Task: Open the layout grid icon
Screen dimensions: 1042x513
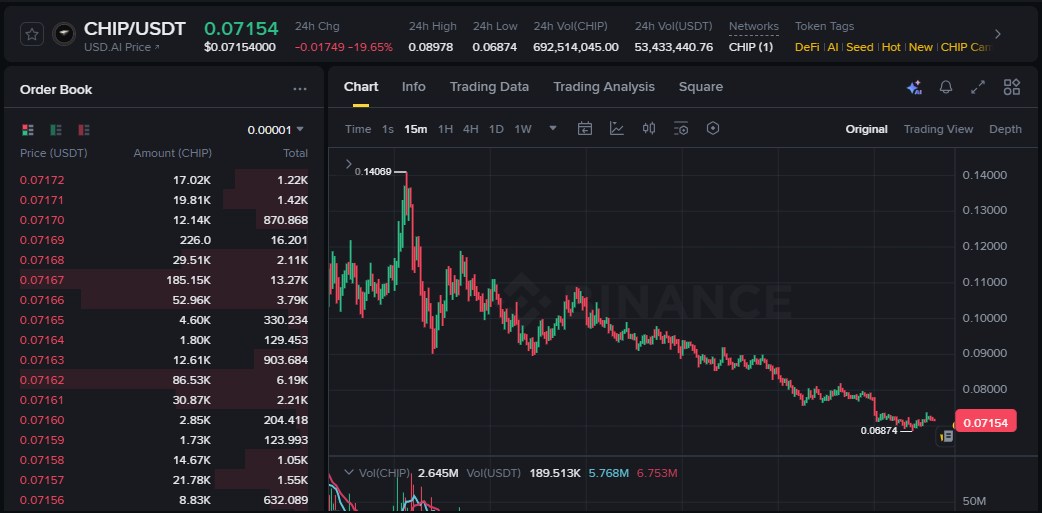Action: pyautogui.click(x=1011, y=87)
